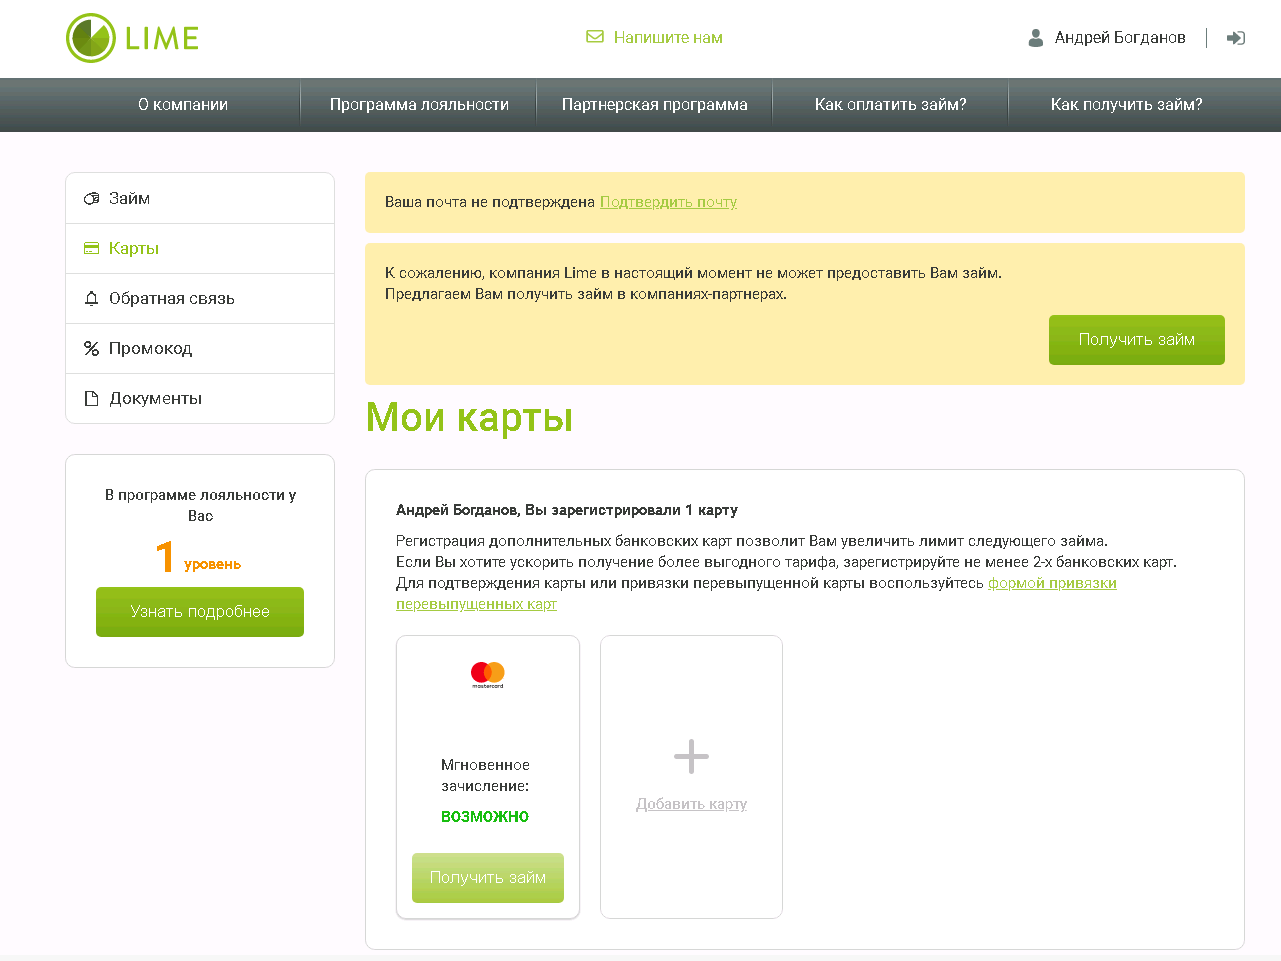Open Как оплатить займ? page
Image resolution: width=1281 pixels, height=961 pixels.
click(x=890, y=105)
